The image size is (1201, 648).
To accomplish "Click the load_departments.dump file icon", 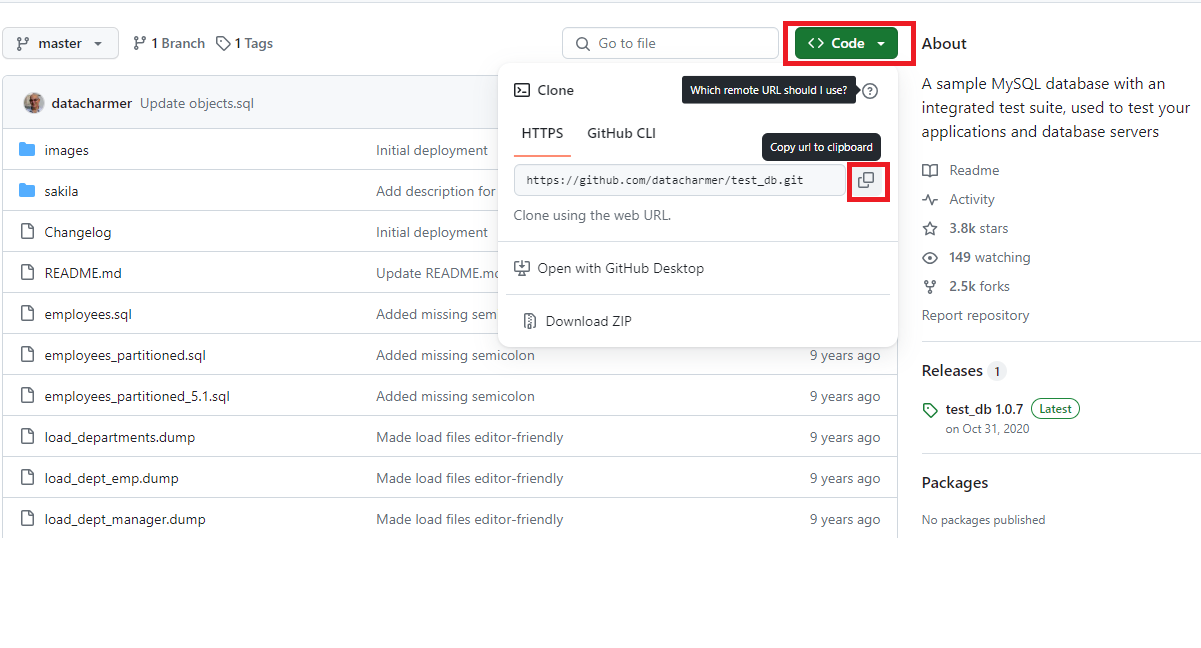I will (27, 437).
